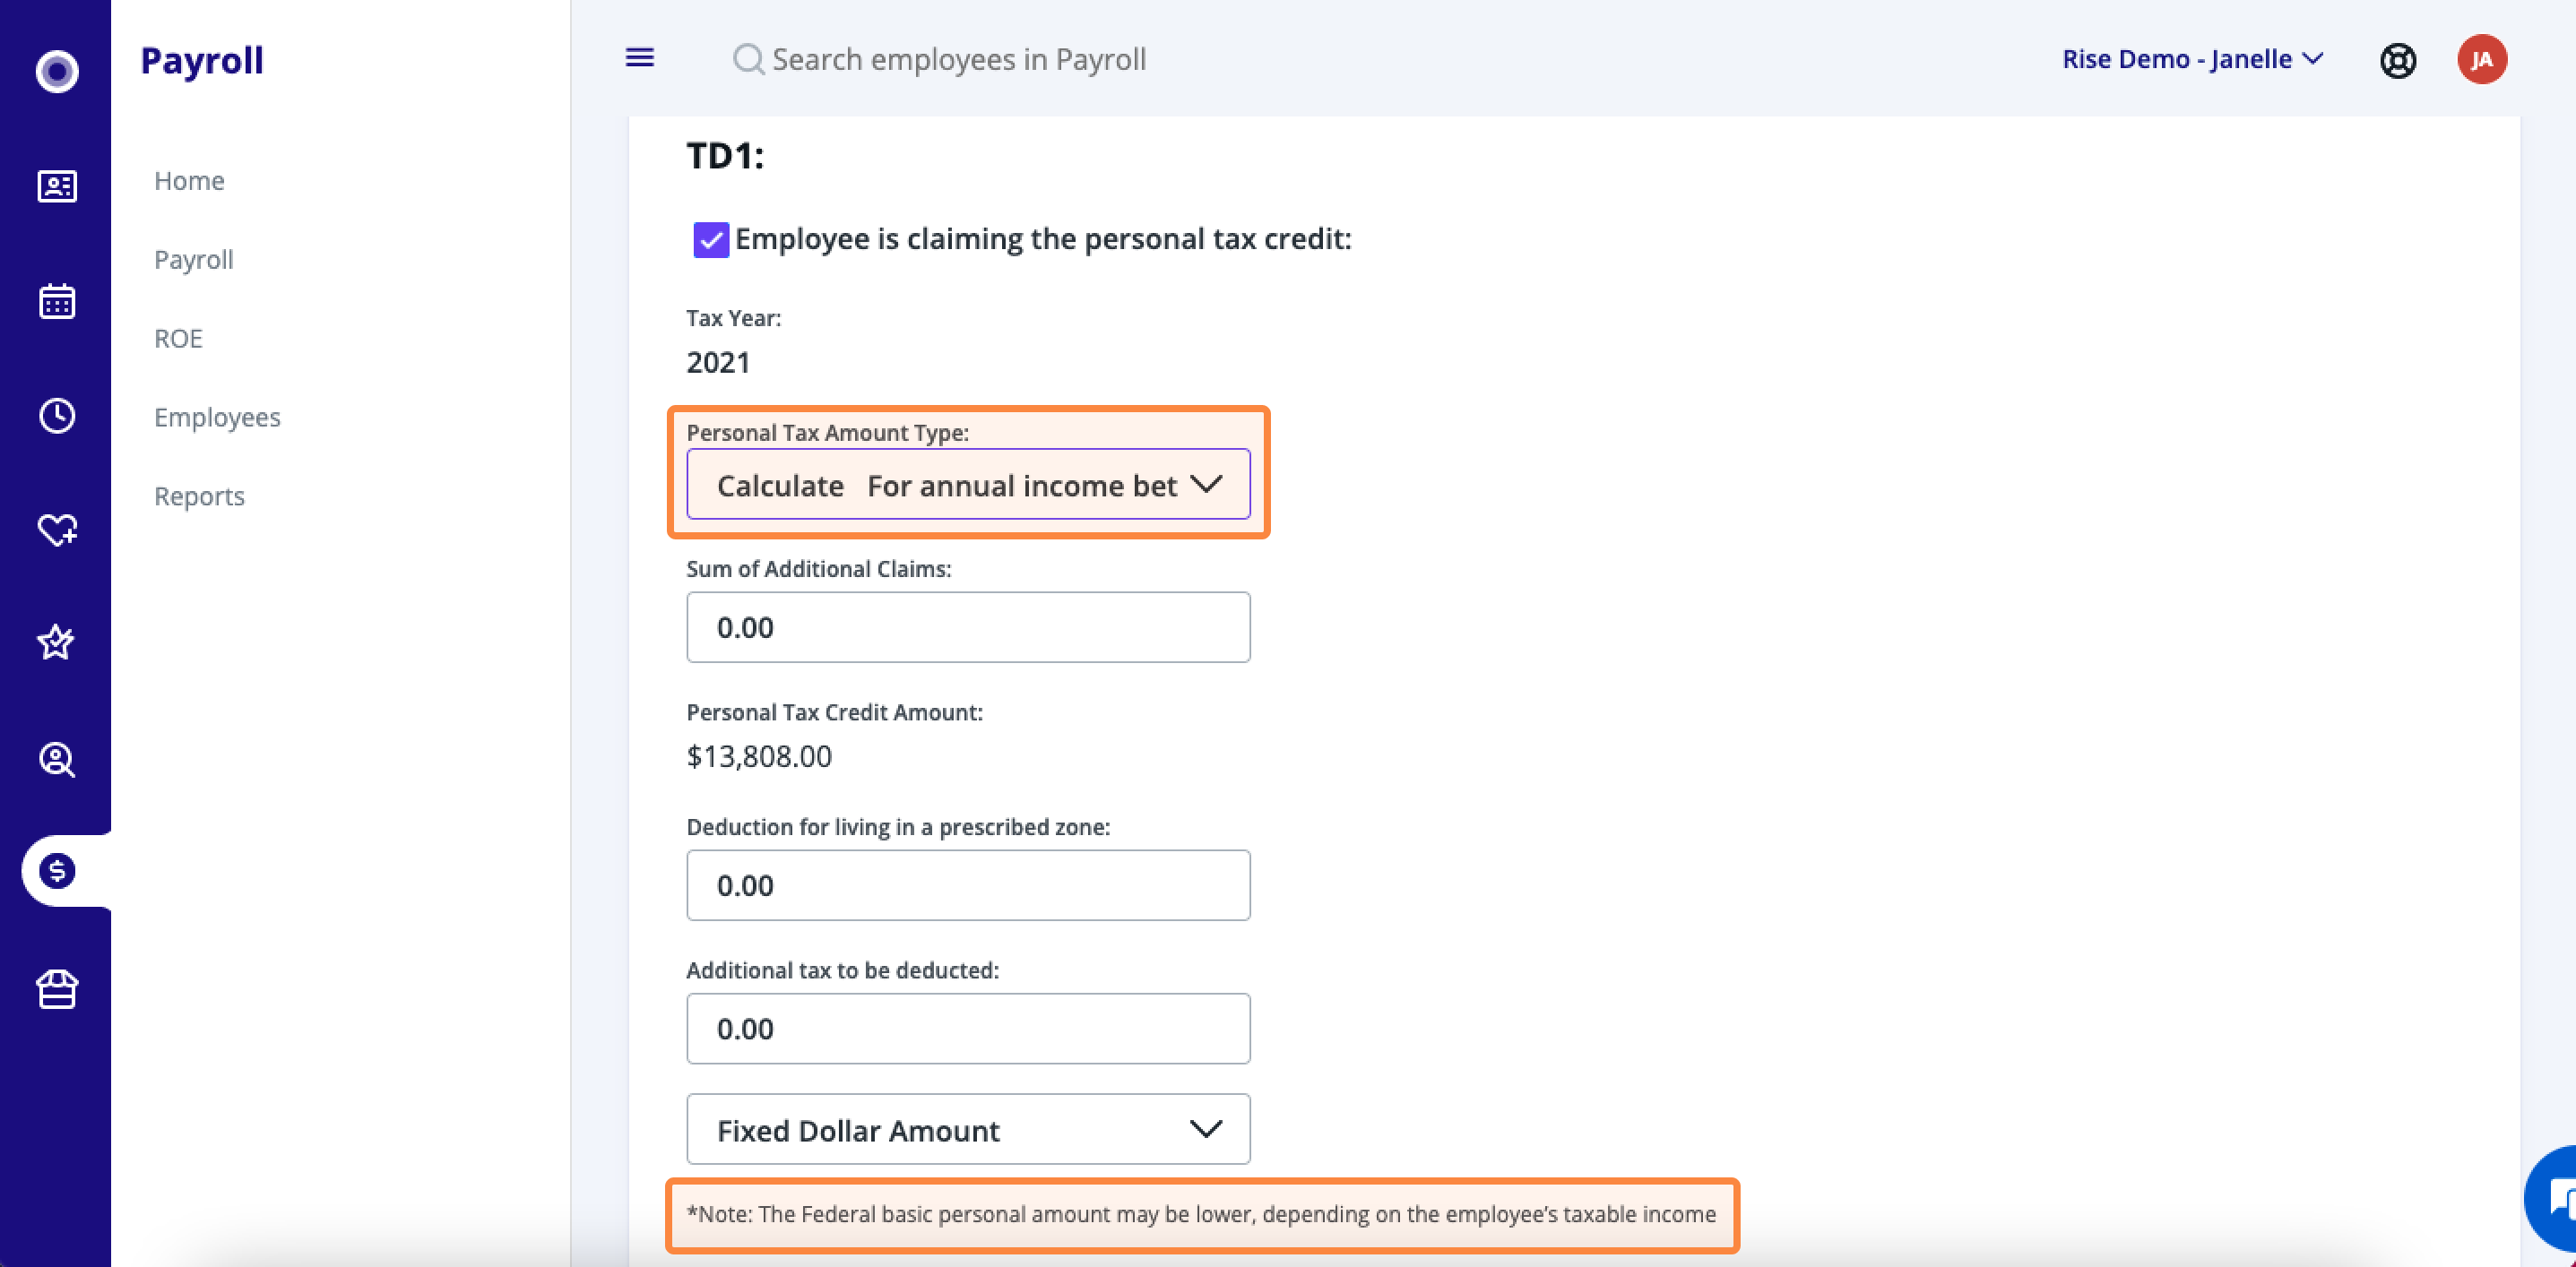Open the ROE menu link
The height and width of the screenshot is (1267, 2576).
[178, 338]
